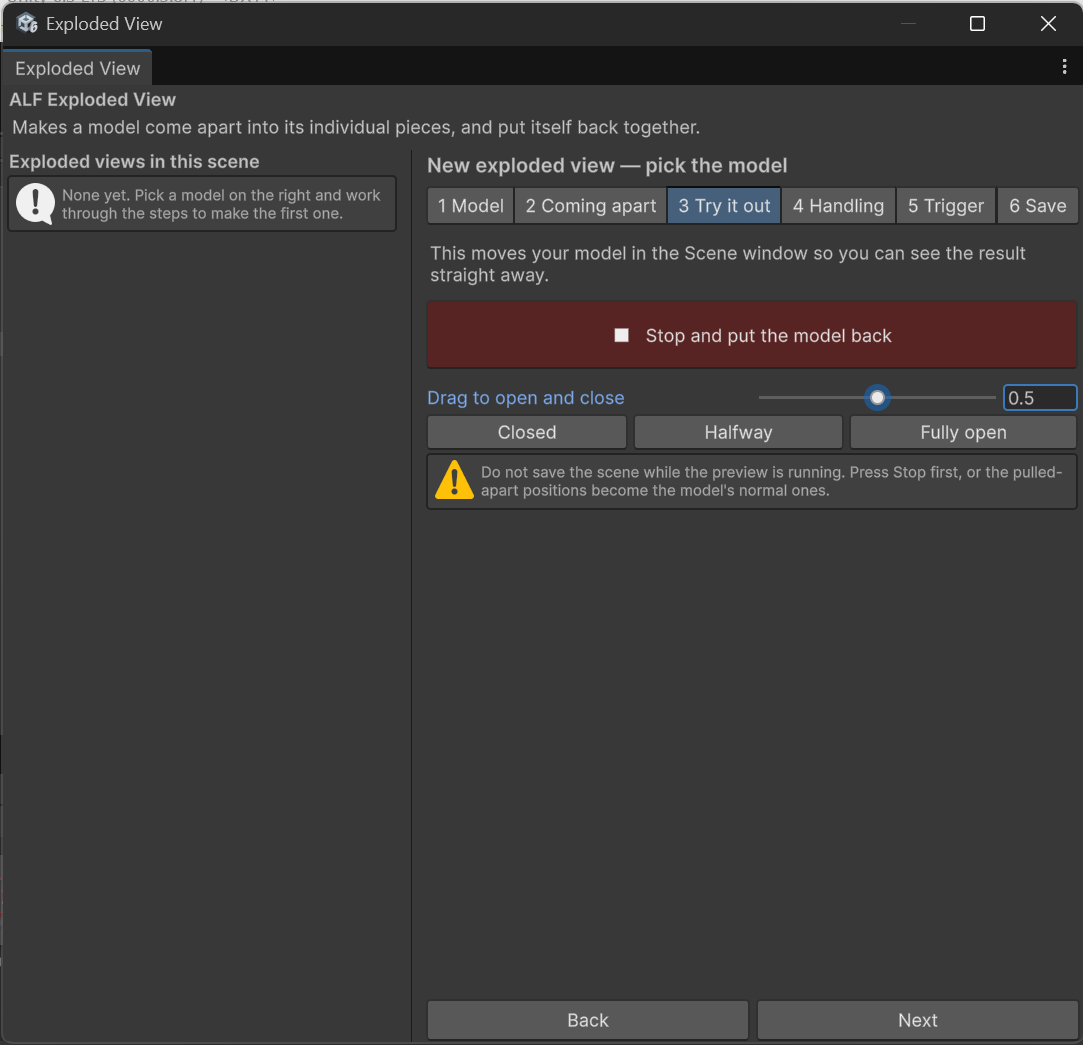Maximize the Exploded View window

[x=977, y=24]
